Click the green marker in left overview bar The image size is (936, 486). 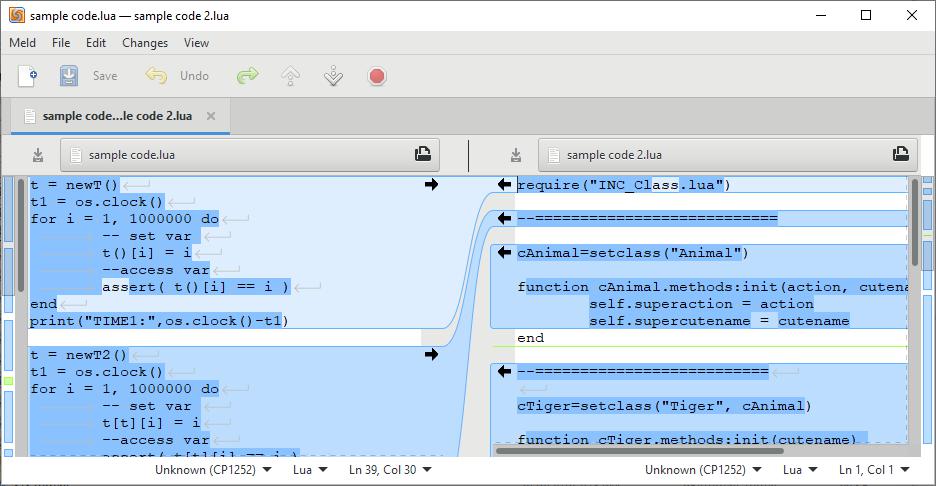click(8, 381)
